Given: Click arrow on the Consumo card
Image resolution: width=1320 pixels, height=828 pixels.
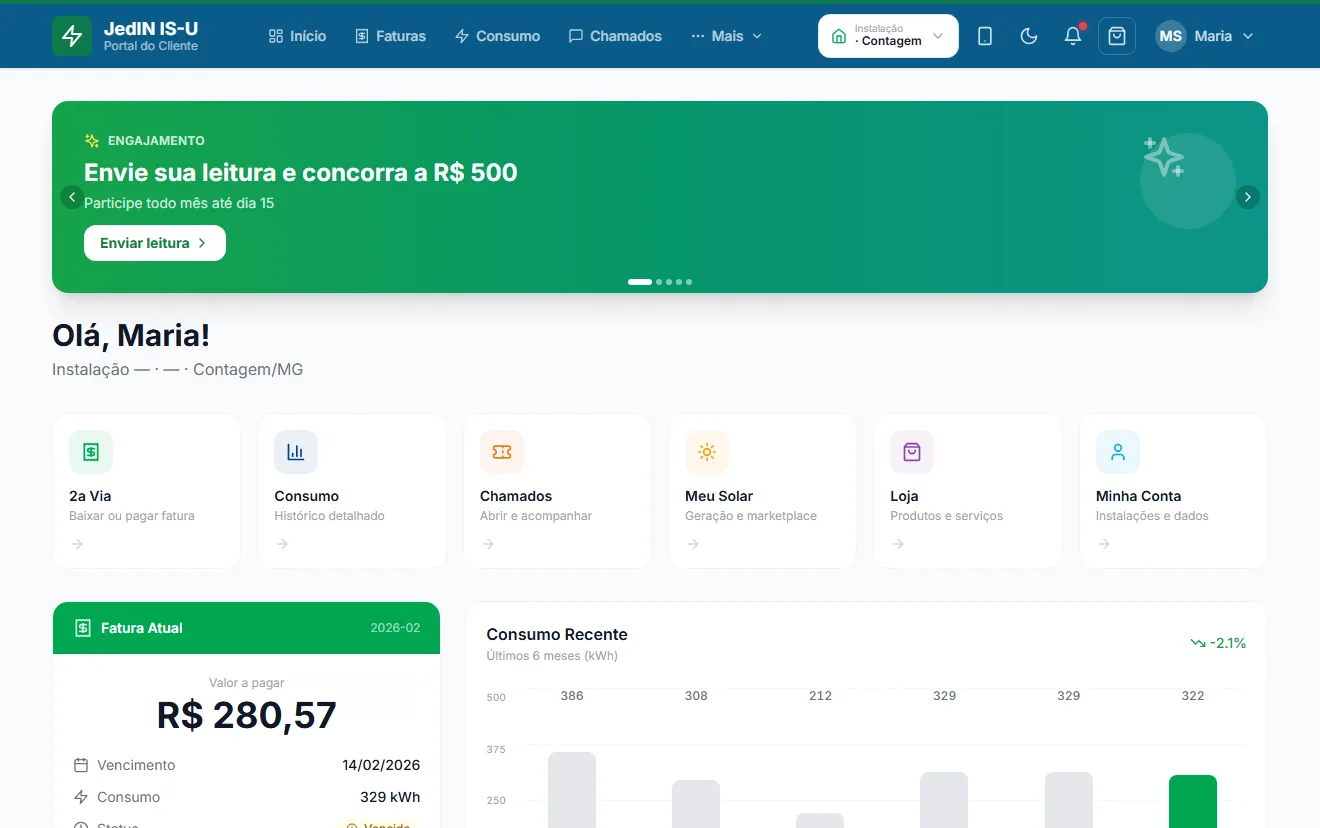Looking at the screenshot, I should click(x=282, y=544).
